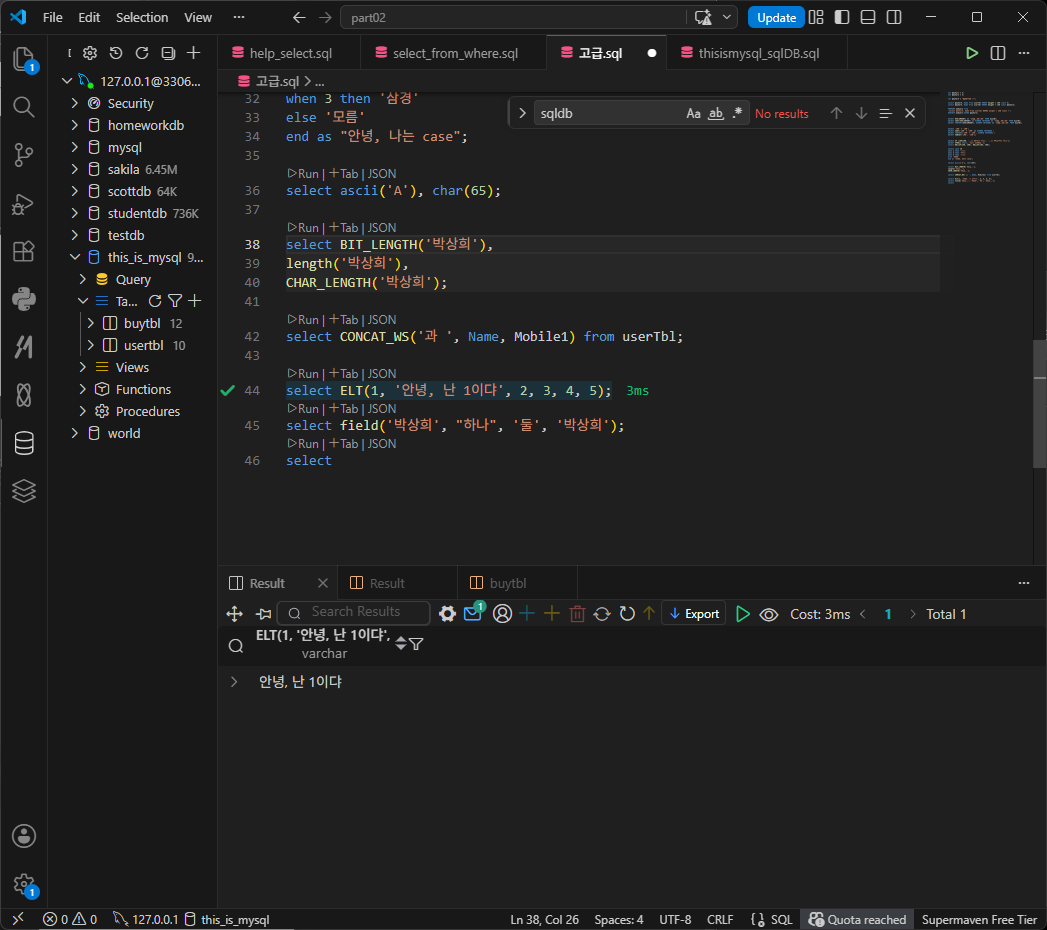Viewport: 1047px width, 930px height.
Task: Expand the sakila database
Action: 75,170
